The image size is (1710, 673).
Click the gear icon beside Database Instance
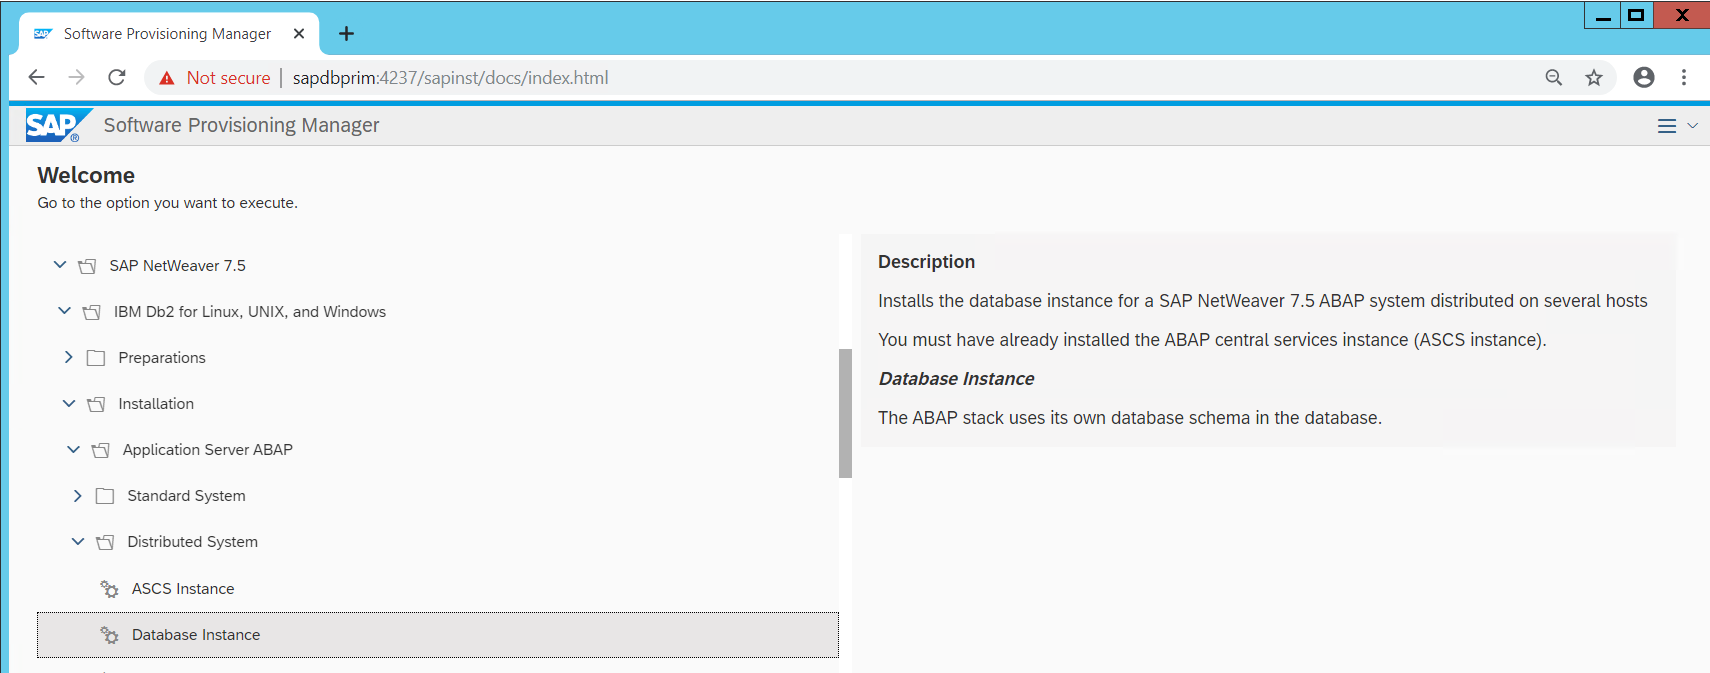(109, 635)
